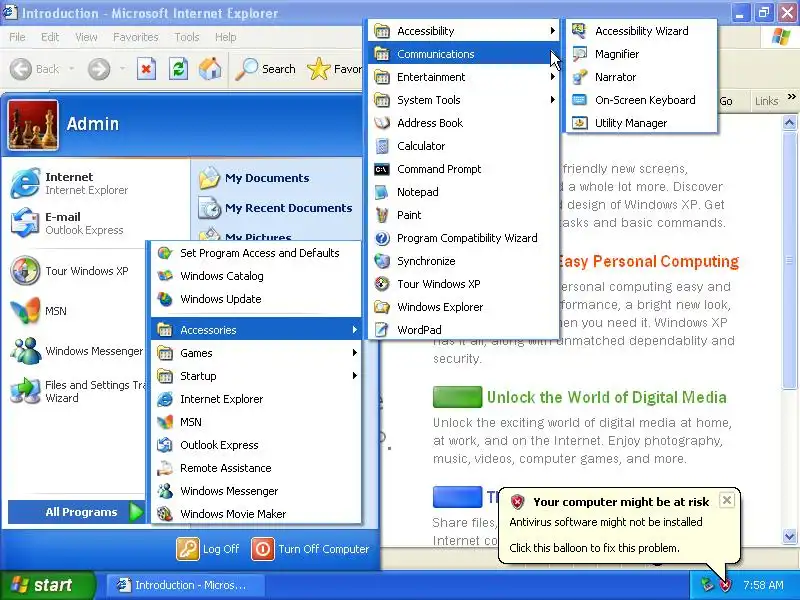The image size is (800, 600).
Task: Open Address Book
Action: [463, 123]
